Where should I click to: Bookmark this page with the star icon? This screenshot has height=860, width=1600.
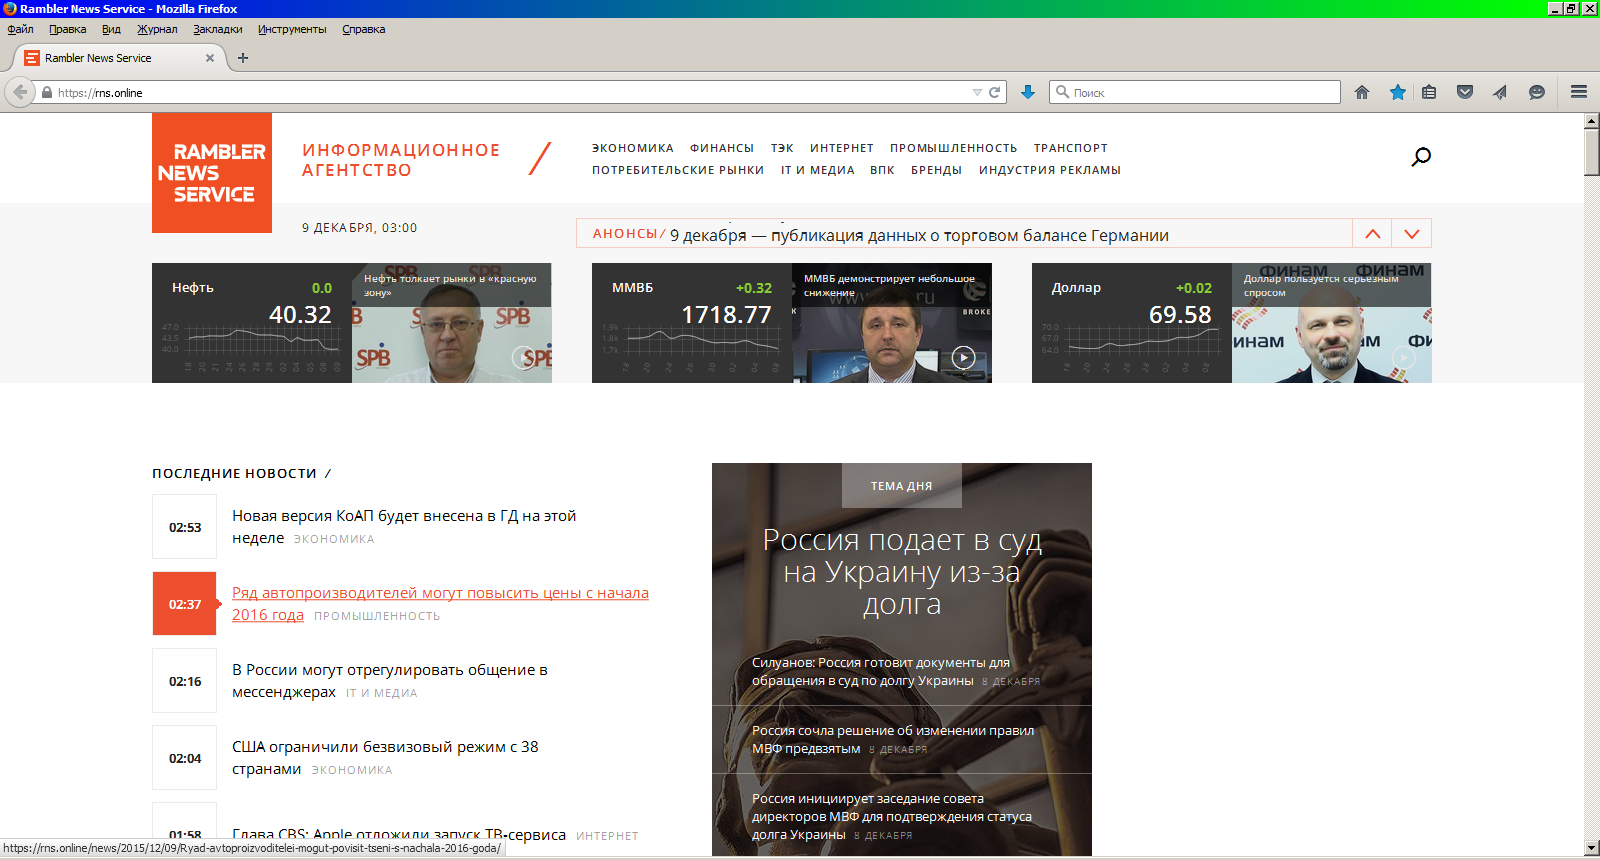[x=1397, y=92]
